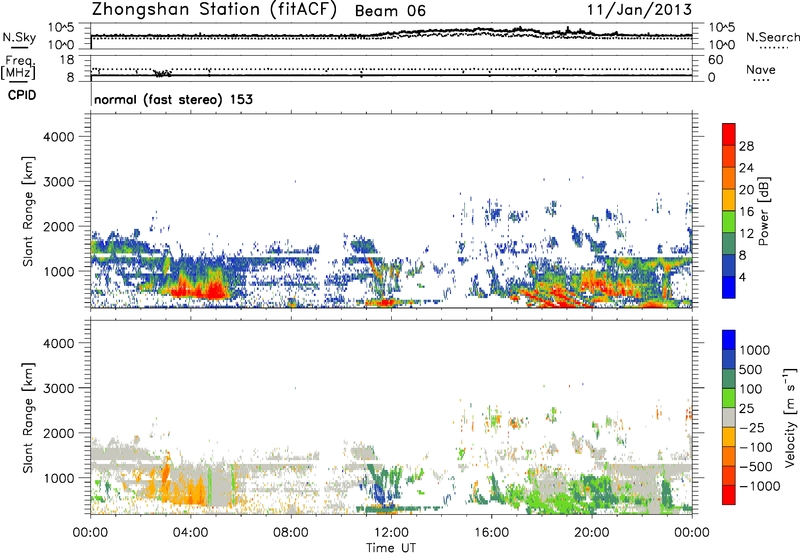This screenshot has width=800, height=554.
Task: Click the power colorbar value '4'
Action: click(743, 278)
